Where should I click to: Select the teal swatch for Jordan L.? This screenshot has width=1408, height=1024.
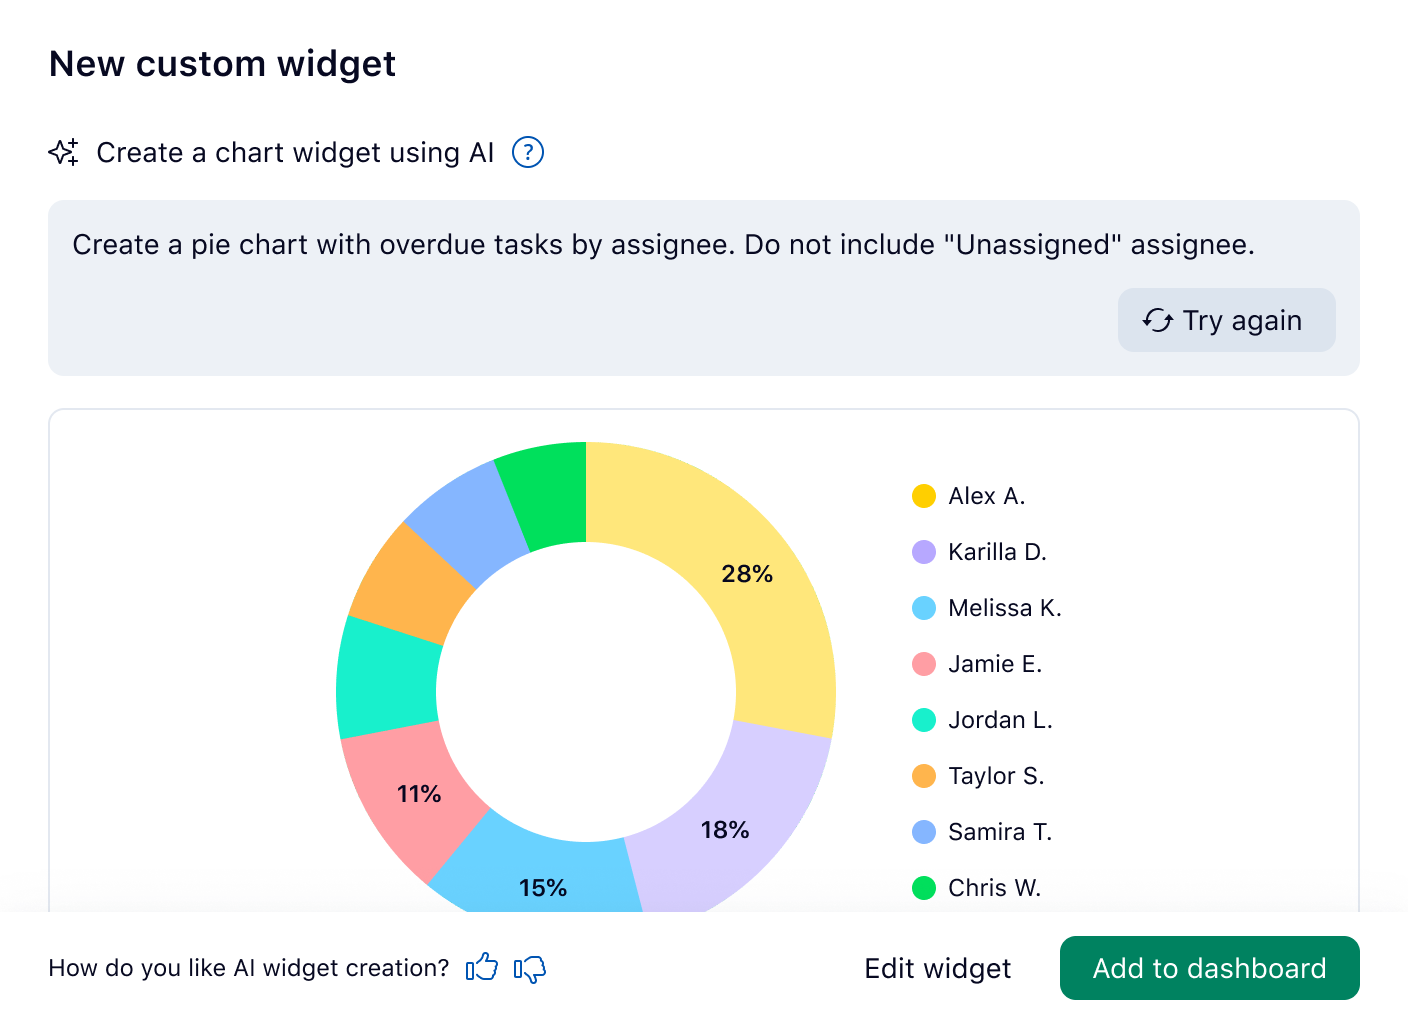(923, 719)
